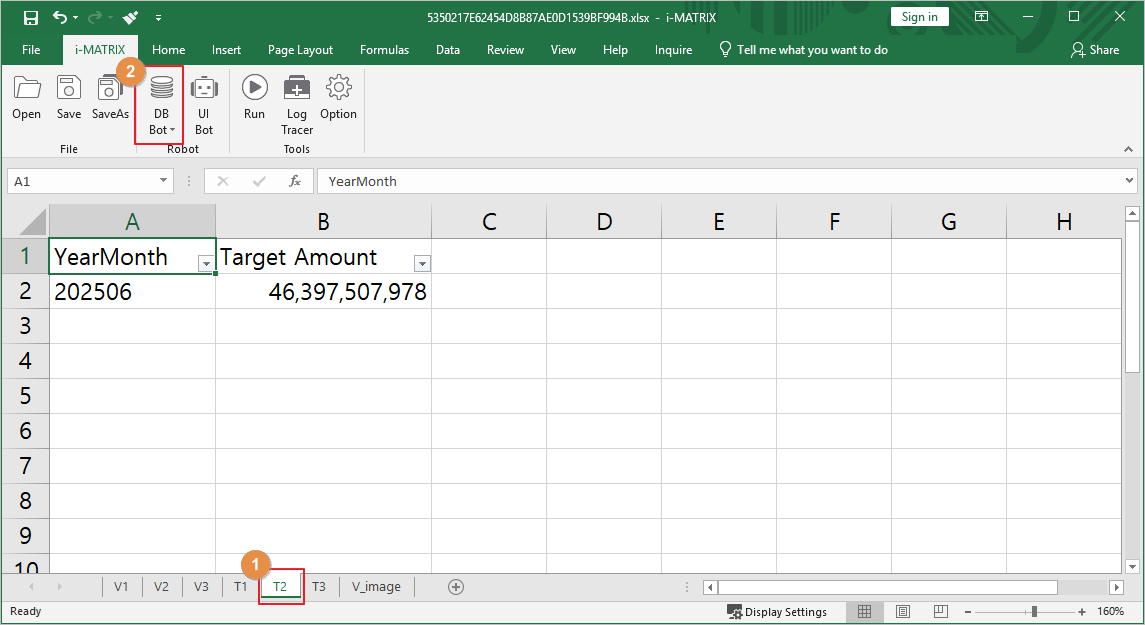
Task: Click the Save icon in ribbon
Action: point(69,98)
